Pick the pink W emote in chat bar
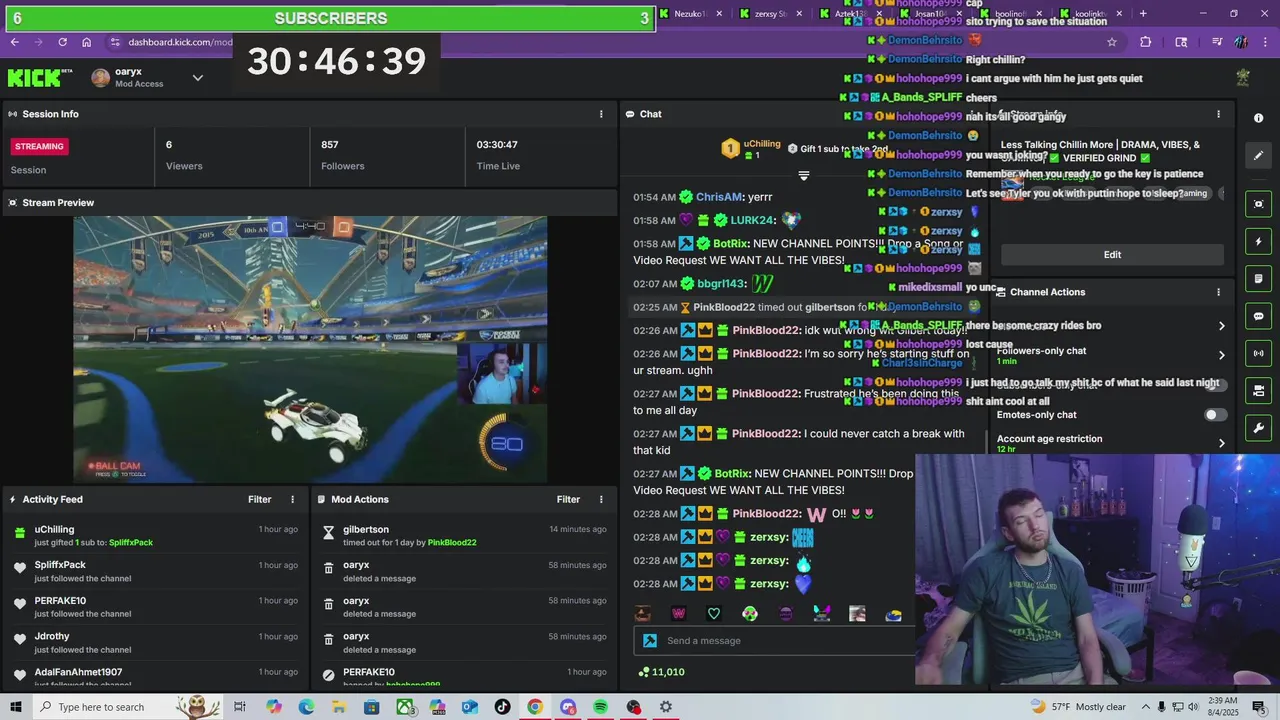Viewport: 1280px width, 720px height. [679, 614]
